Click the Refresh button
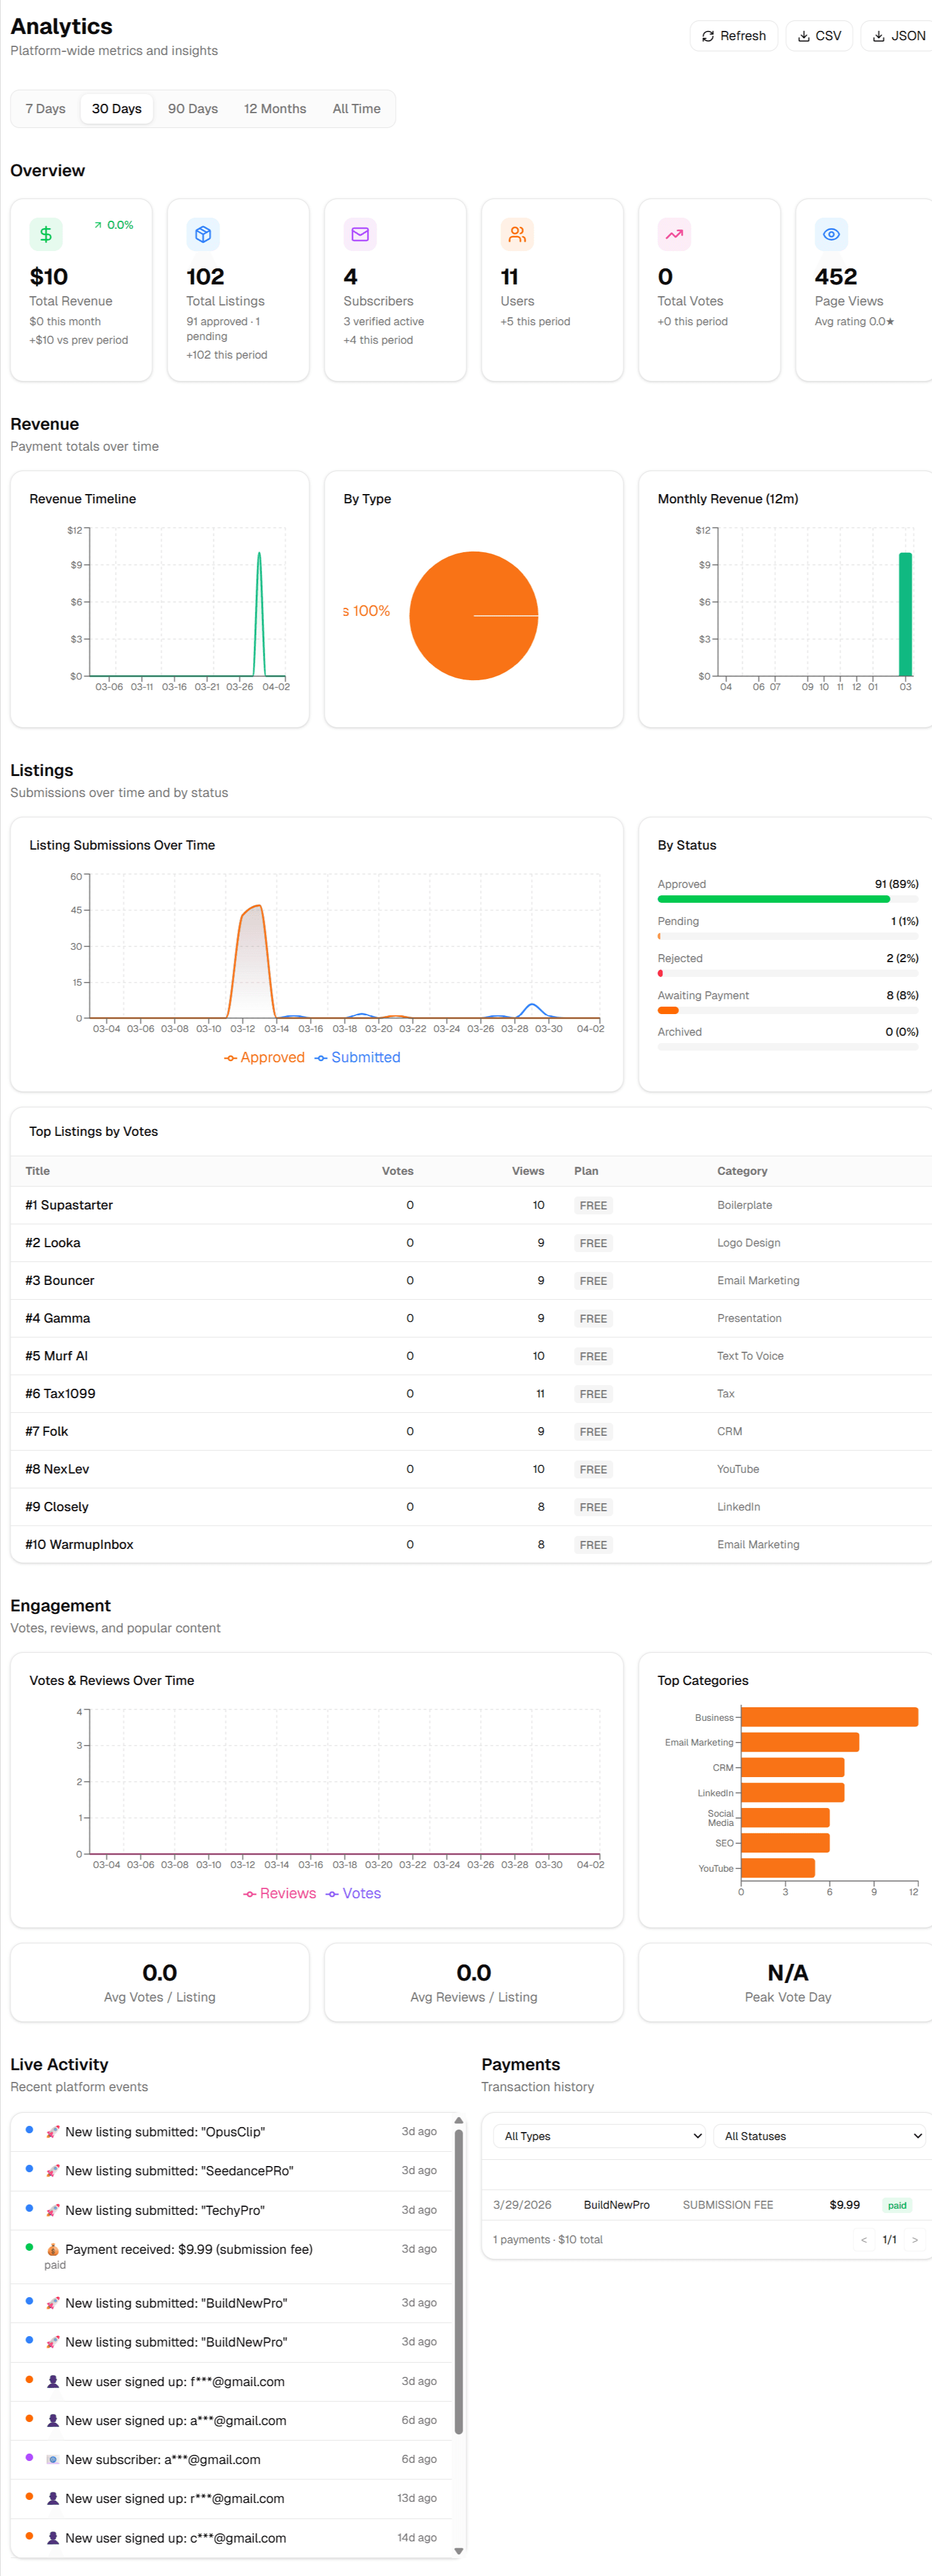The width and height of the screenshot is (932, 2576). 733,36
